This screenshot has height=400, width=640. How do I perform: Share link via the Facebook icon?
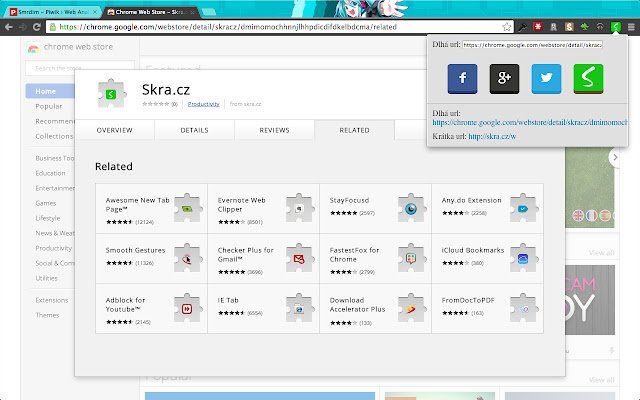coord(462,79)
